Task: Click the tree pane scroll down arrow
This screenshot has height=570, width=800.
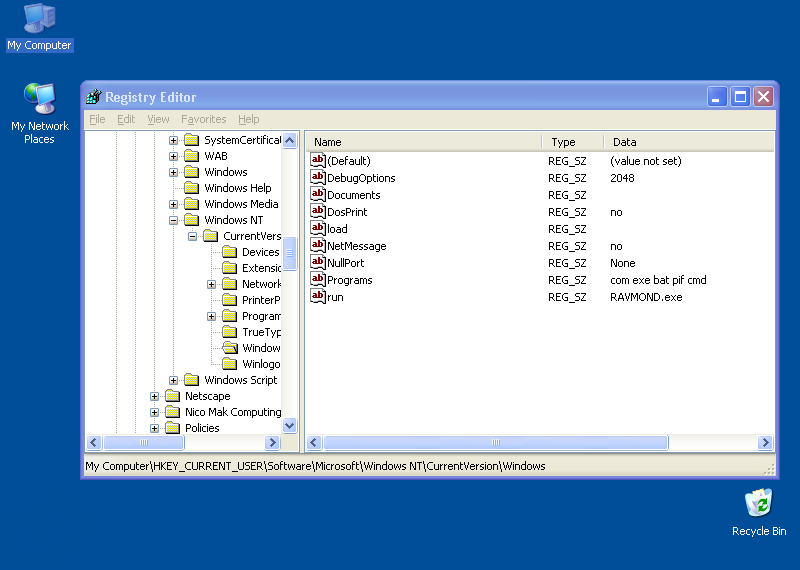Action: (x=289, y=425)
